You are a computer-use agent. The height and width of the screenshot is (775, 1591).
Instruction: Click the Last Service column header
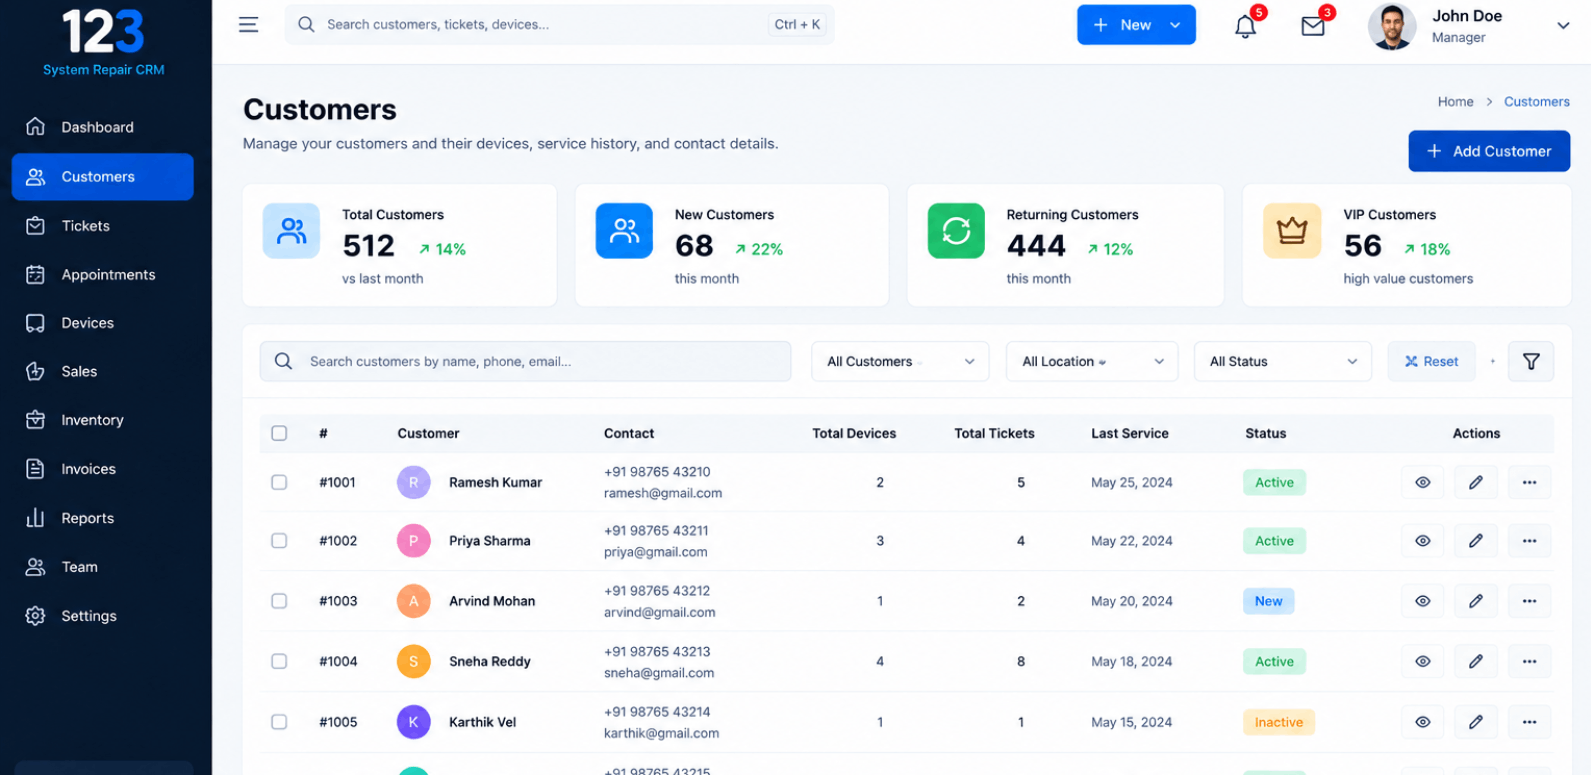(1130, 433)
